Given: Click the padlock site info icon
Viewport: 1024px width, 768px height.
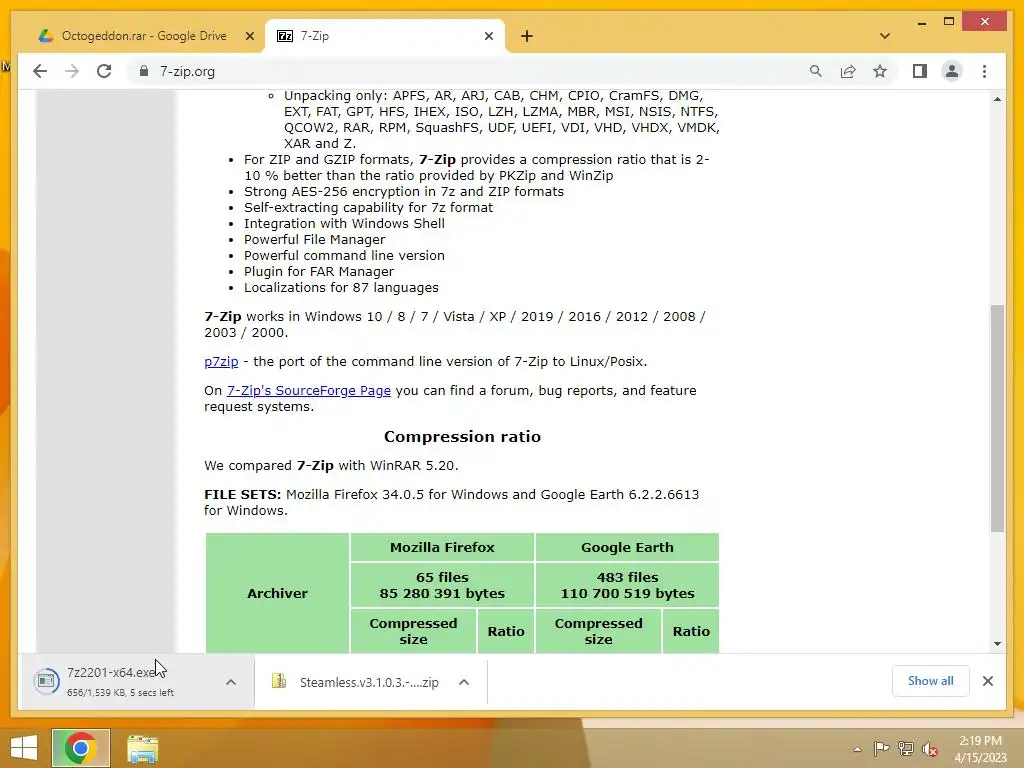Looking at the screenshot, I should [x=144, y=71].
